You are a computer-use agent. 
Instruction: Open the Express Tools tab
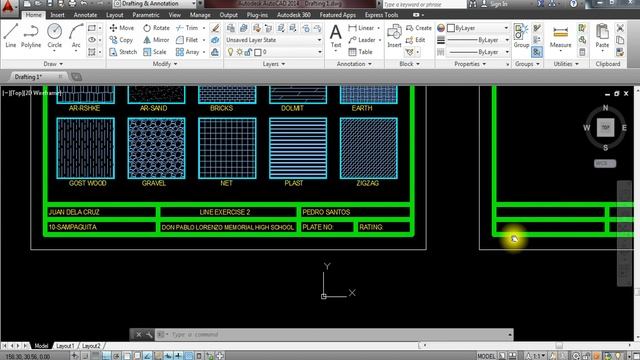point(381,15)
